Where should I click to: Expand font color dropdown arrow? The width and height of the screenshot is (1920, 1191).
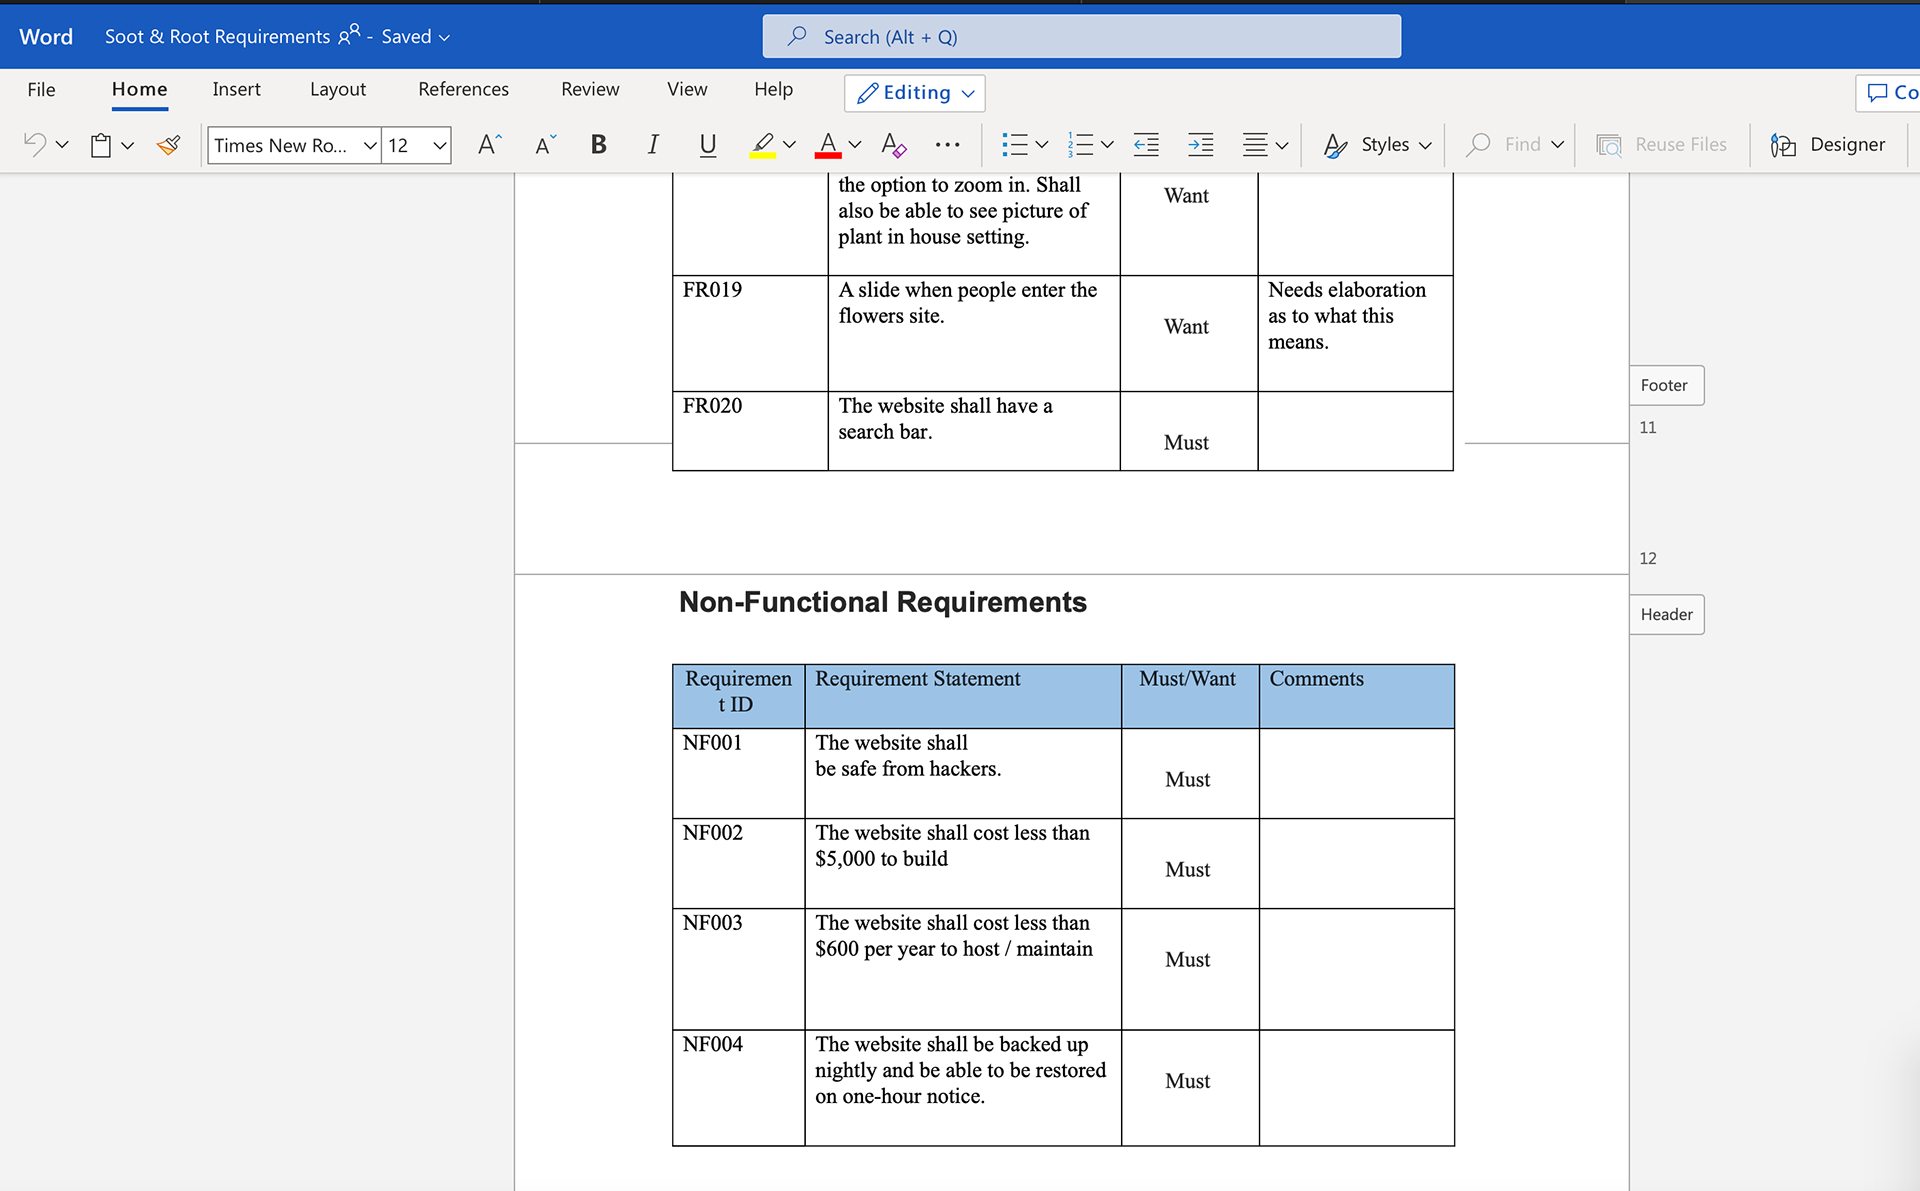tap(855, 145)
